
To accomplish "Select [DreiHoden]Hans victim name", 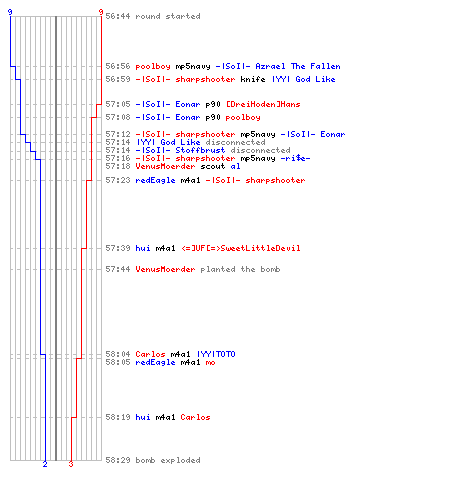I will tap(263, 104).
